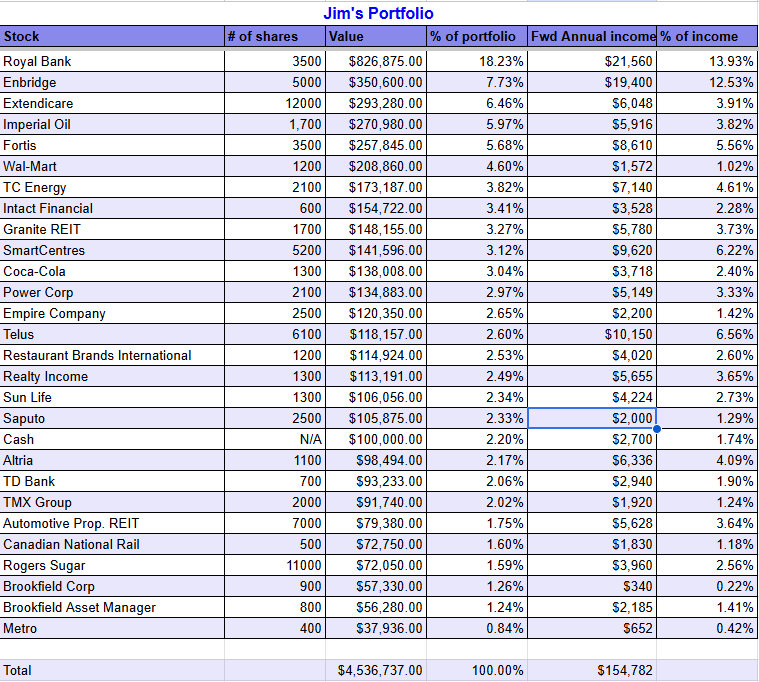Select the % of portfolio header
The width and height of the screenshot is (759, 682).
click(477, 36)
